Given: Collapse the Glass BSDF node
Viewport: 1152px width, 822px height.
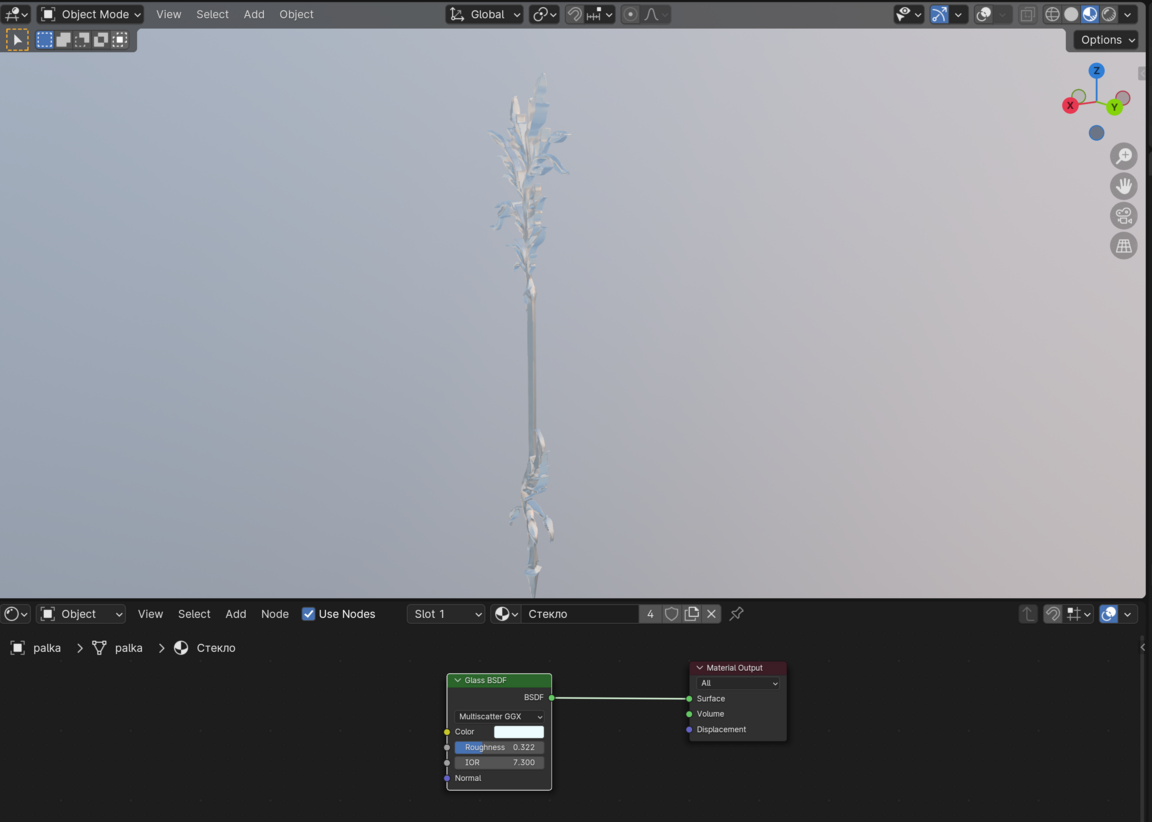Looking at the screenshot, I should tap(458, 680).
